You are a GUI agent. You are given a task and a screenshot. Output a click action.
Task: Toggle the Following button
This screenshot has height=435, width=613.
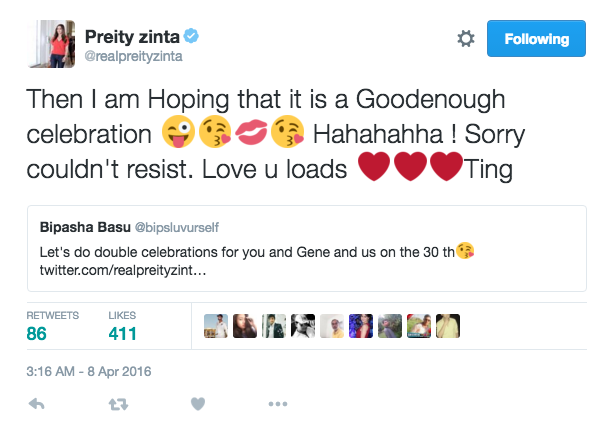(x=536, y=39)
